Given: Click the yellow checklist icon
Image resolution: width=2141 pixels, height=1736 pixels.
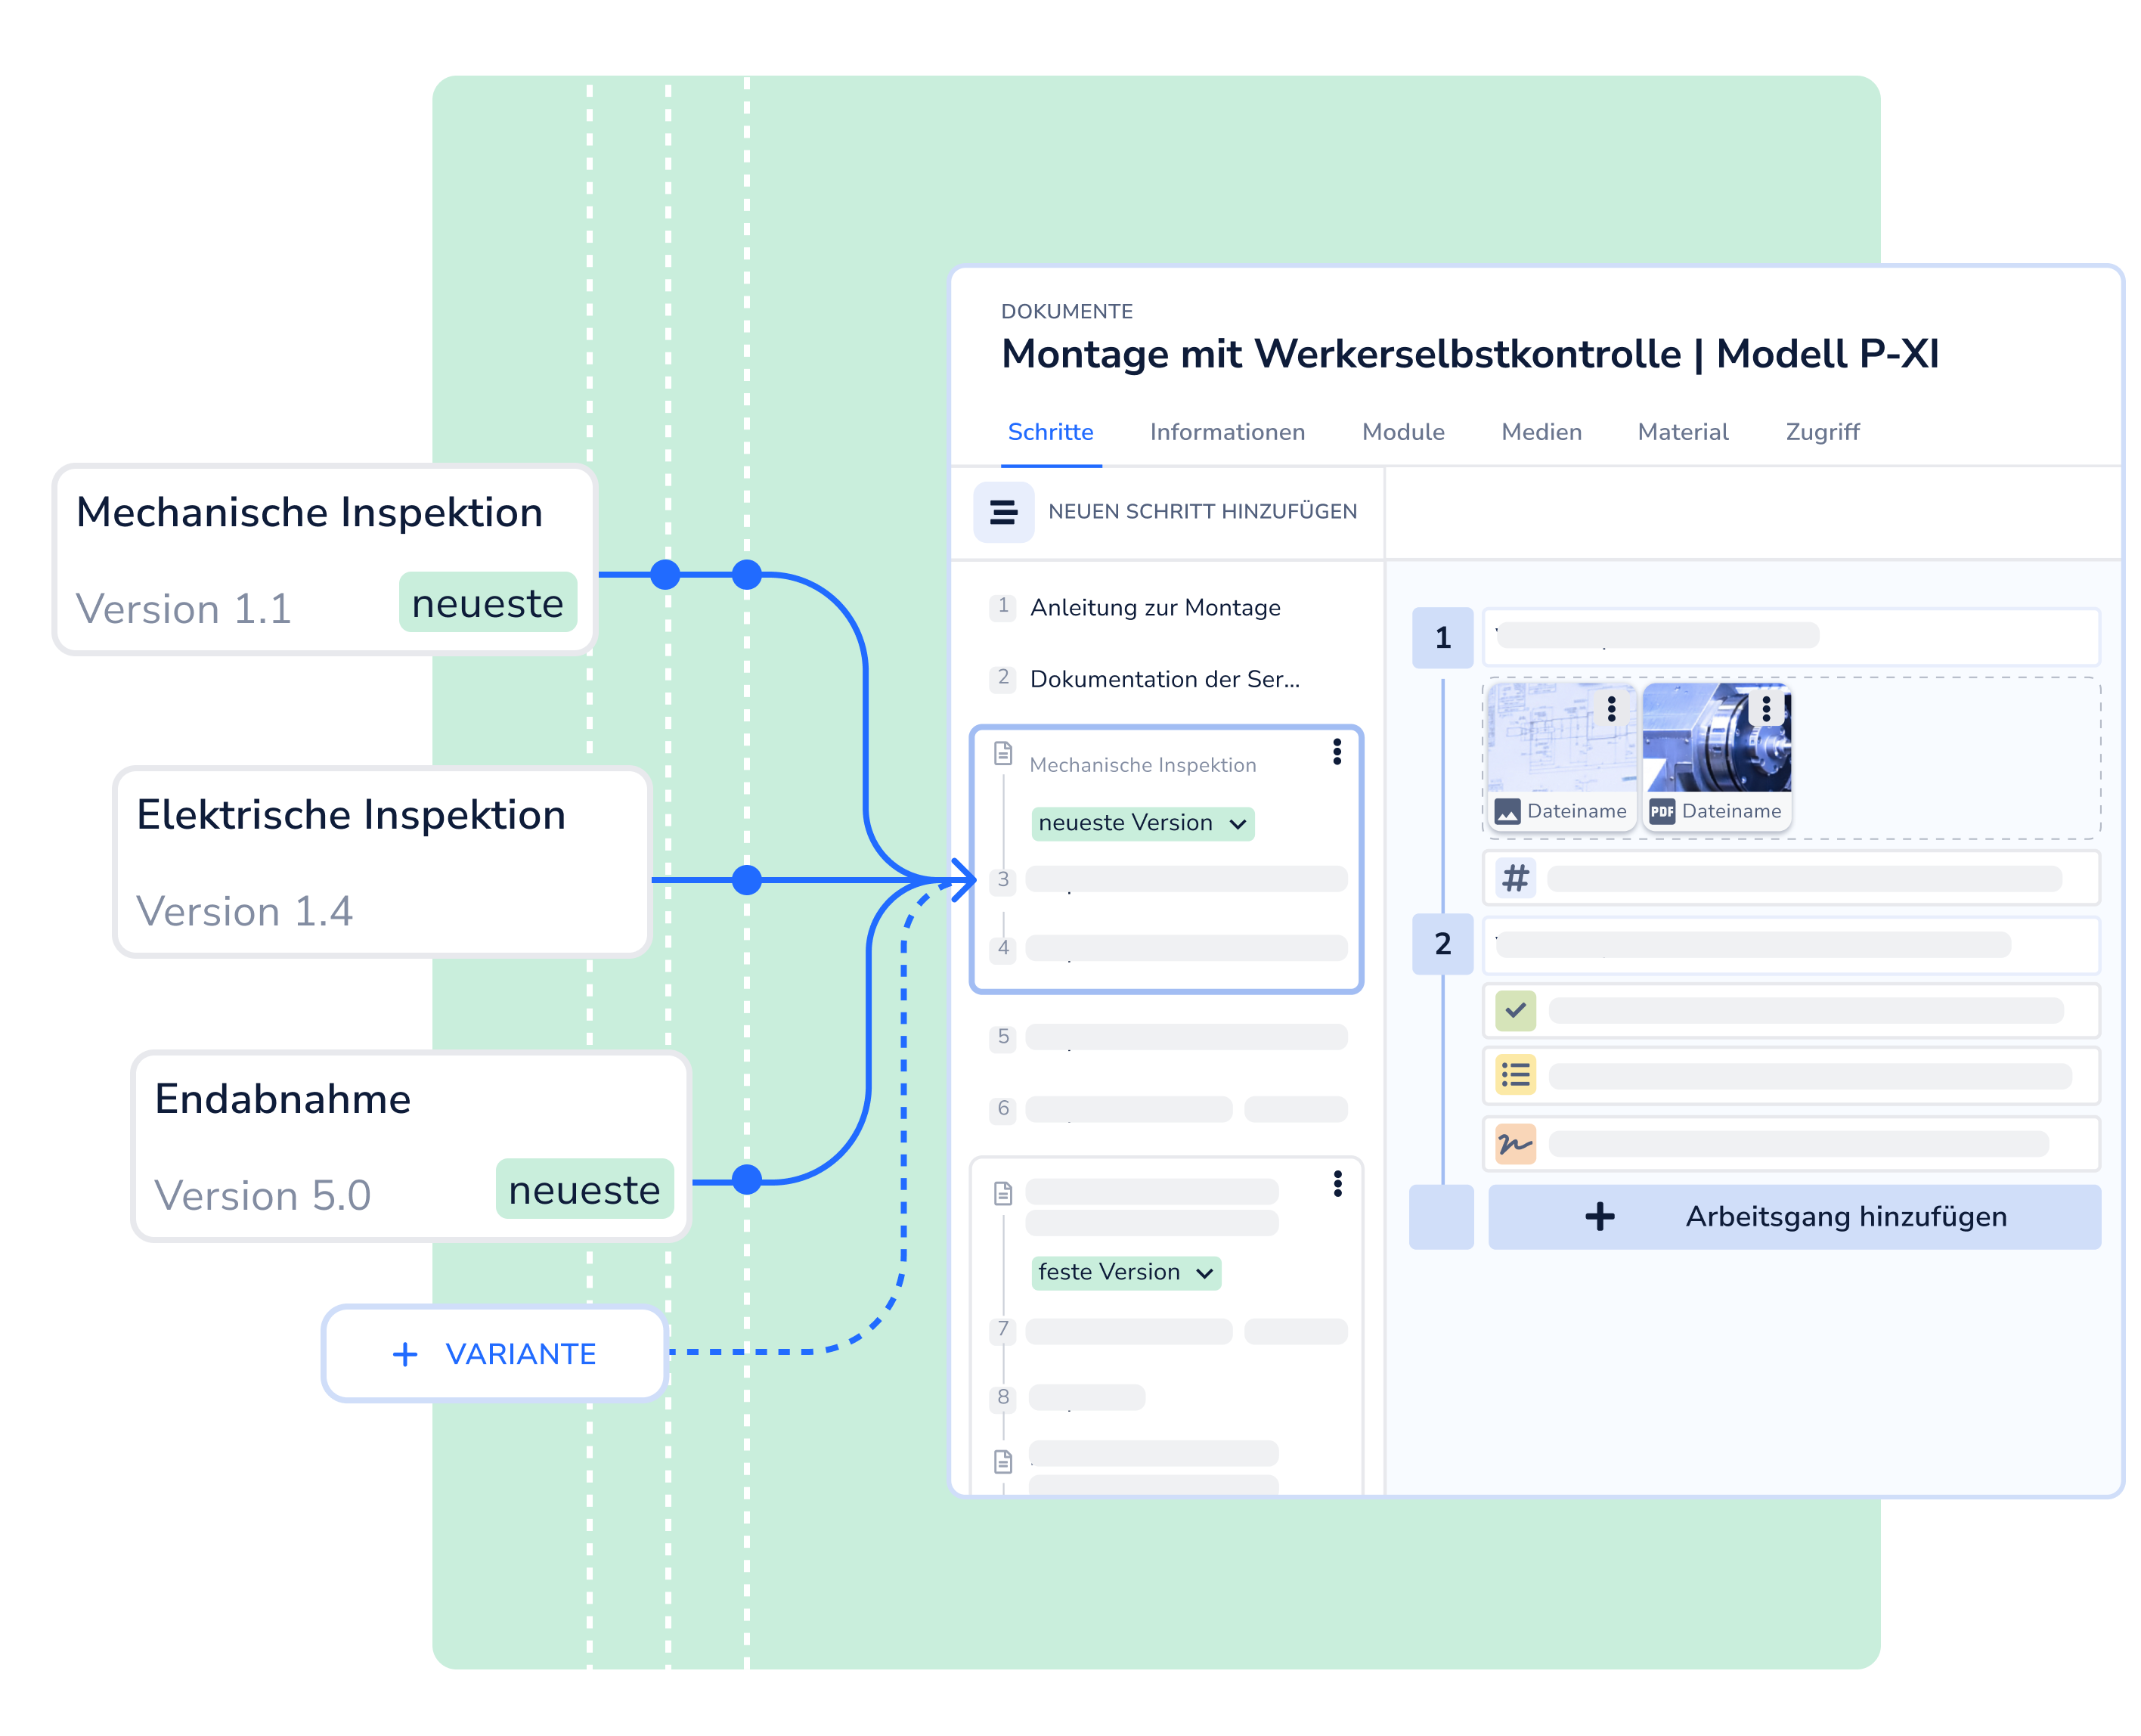Looking at the screenshot, I should pos(1515,1075).
